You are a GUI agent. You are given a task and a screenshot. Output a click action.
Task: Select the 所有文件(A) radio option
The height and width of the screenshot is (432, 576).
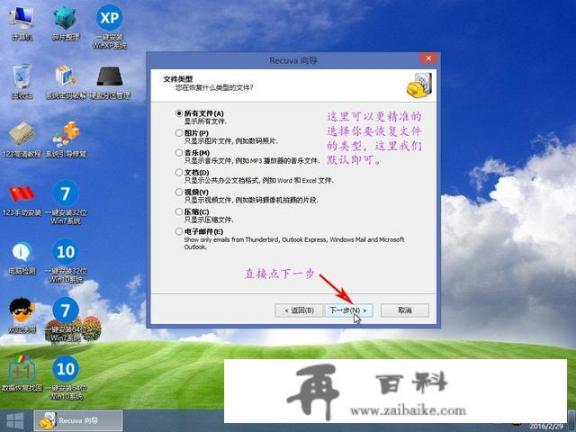click(179, 114)
